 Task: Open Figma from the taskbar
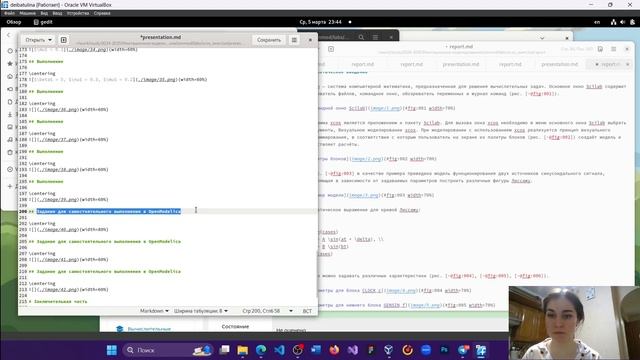[x=371, y=350]
